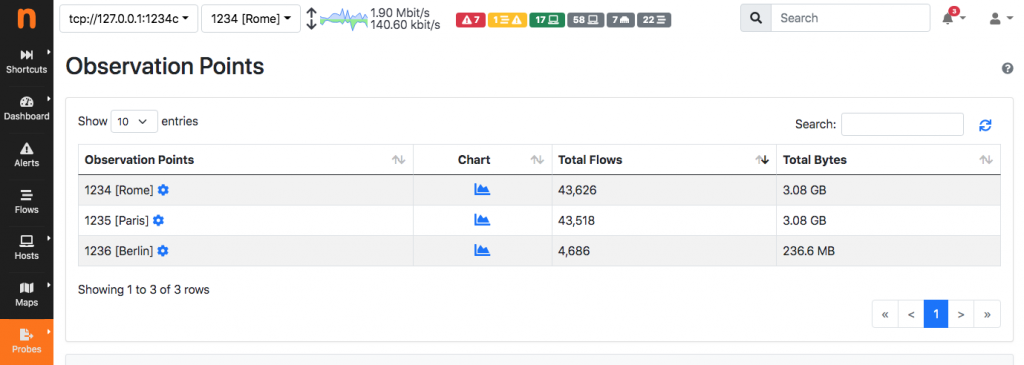Open settings gear for 1234 [Rome]
Screen dimensions: 1024x365
(163, 190)
